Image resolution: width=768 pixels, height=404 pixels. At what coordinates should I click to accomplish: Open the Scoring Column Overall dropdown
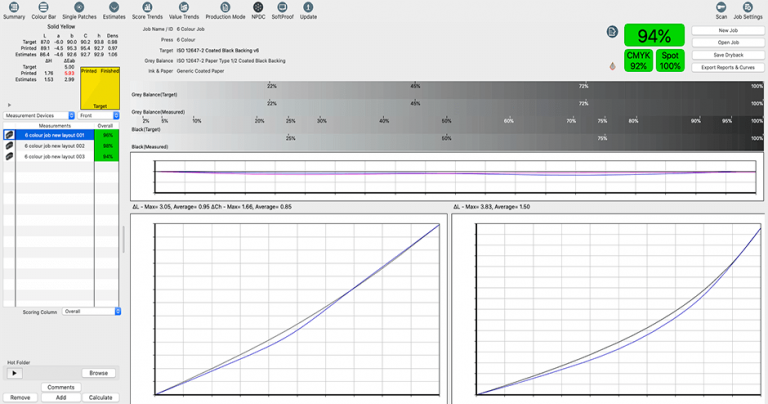pos(91,312)
